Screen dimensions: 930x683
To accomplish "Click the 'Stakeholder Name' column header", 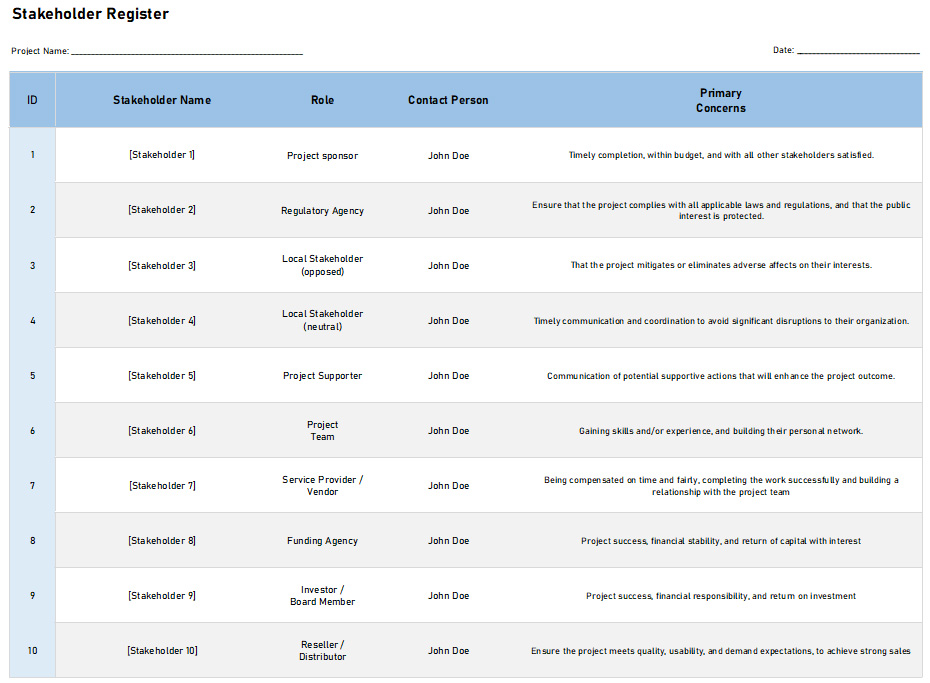I will click(x=162, y=100).
